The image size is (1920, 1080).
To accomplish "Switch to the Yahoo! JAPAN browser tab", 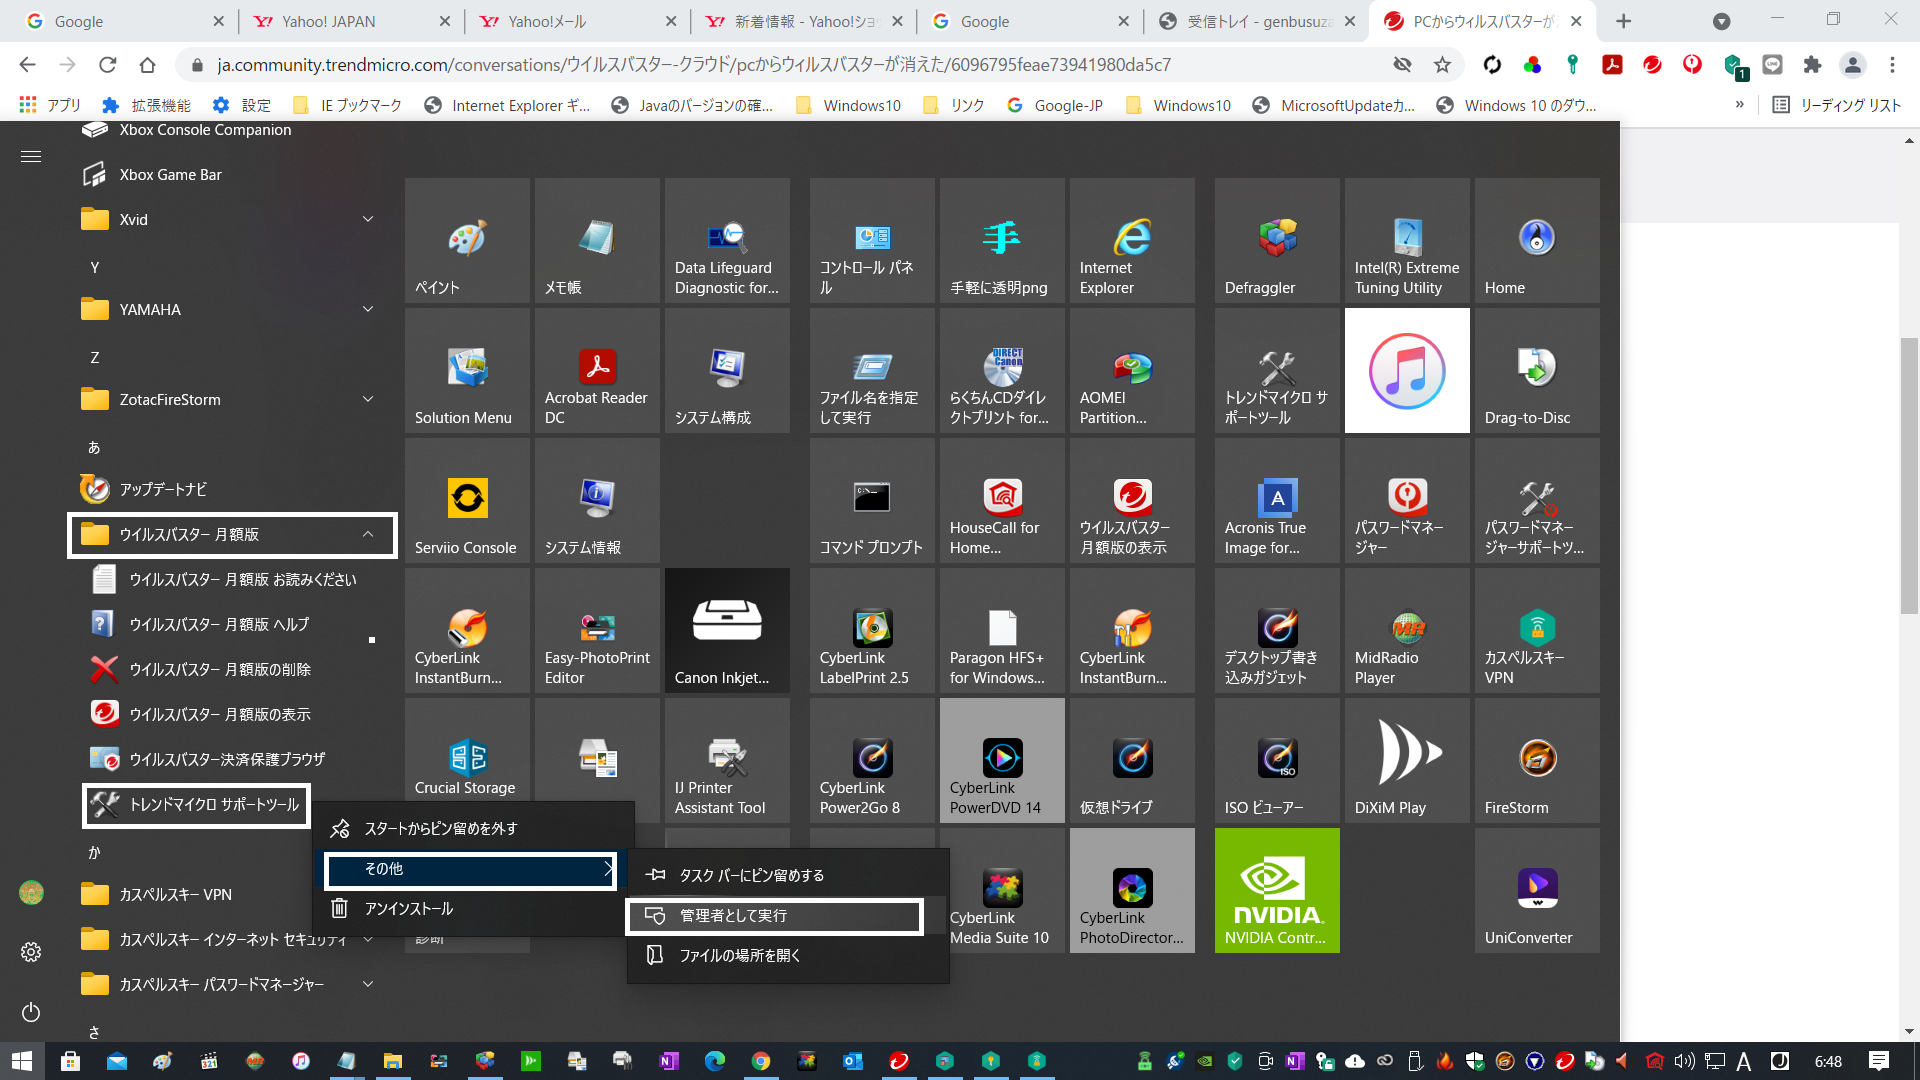I will pos(328,21).
